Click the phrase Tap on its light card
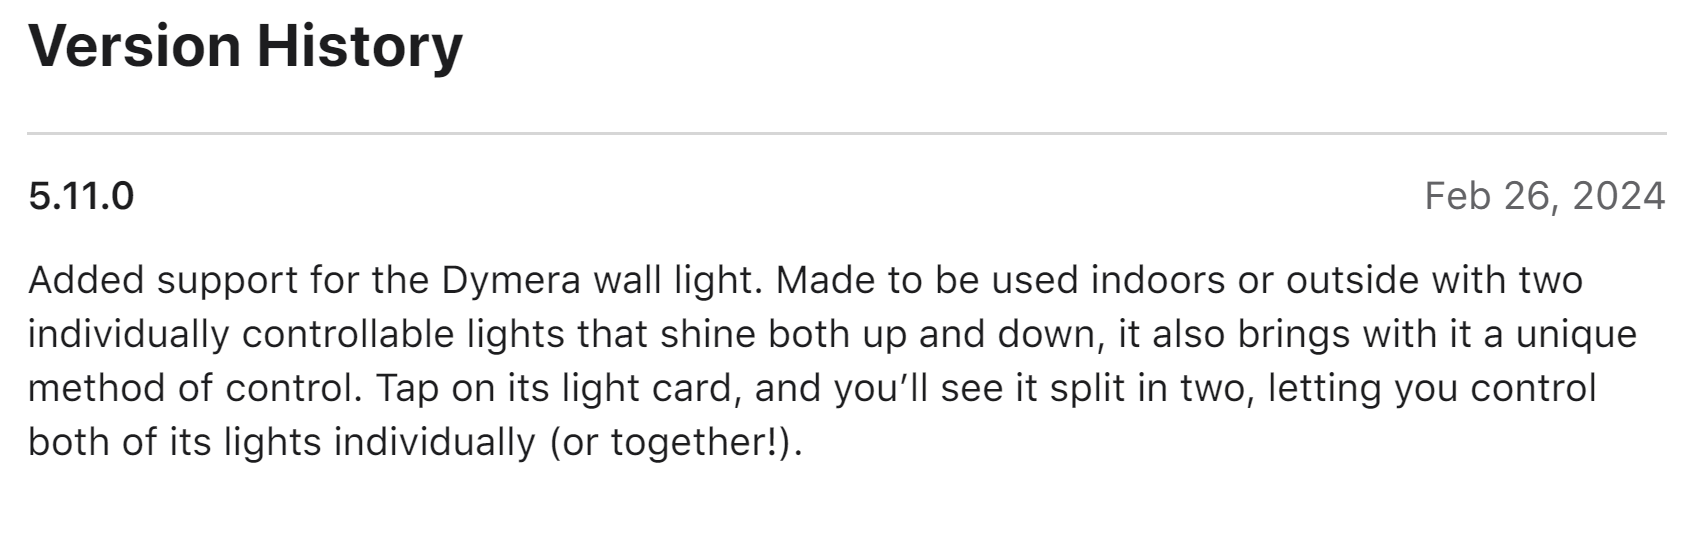Screen dimensions: 1691x547 [x=554, y=388]
